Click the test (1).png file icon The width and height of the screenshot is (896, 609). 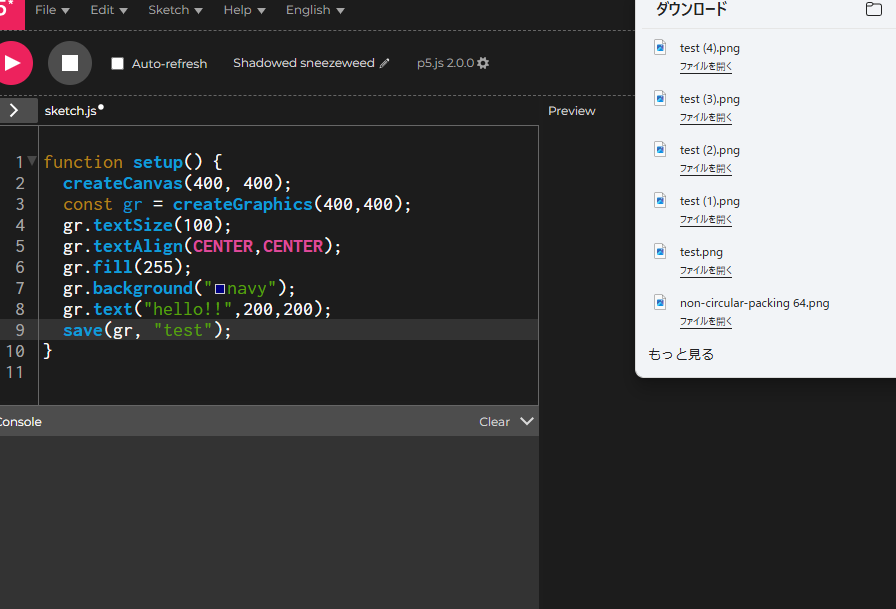[660, 200]
